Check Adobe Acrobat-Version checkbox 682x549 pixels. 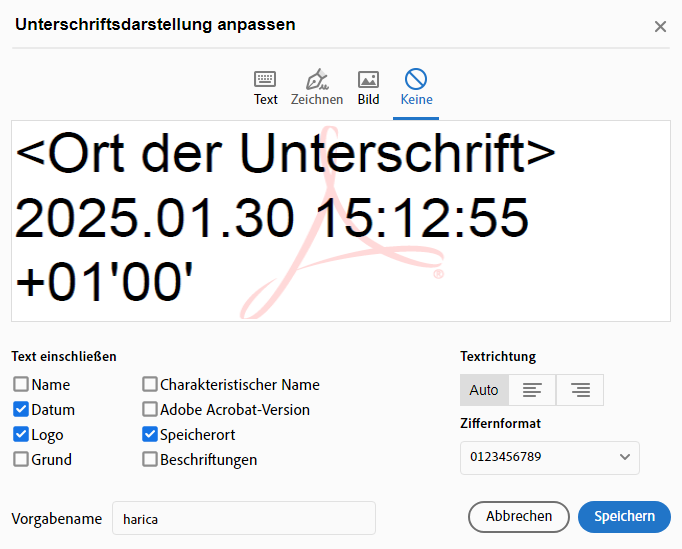[150, 410]
